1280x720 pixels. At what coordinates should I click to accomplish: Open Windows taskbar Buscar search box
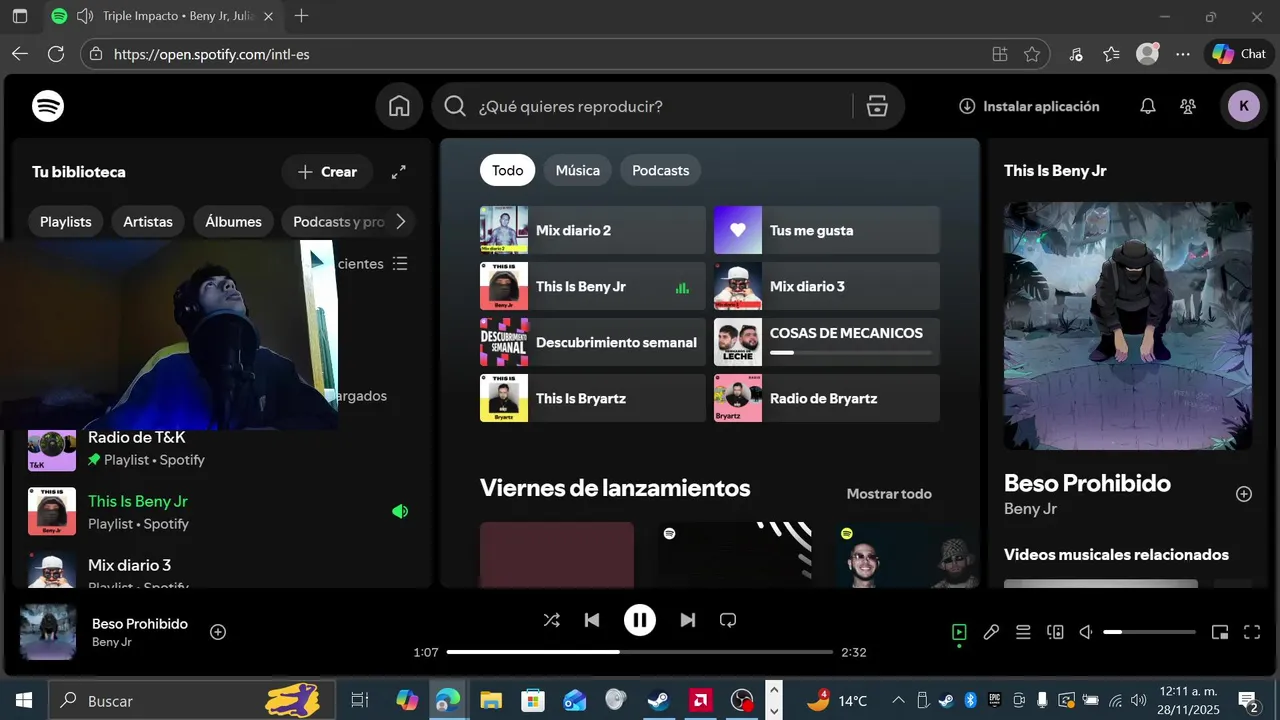point(192,701)
